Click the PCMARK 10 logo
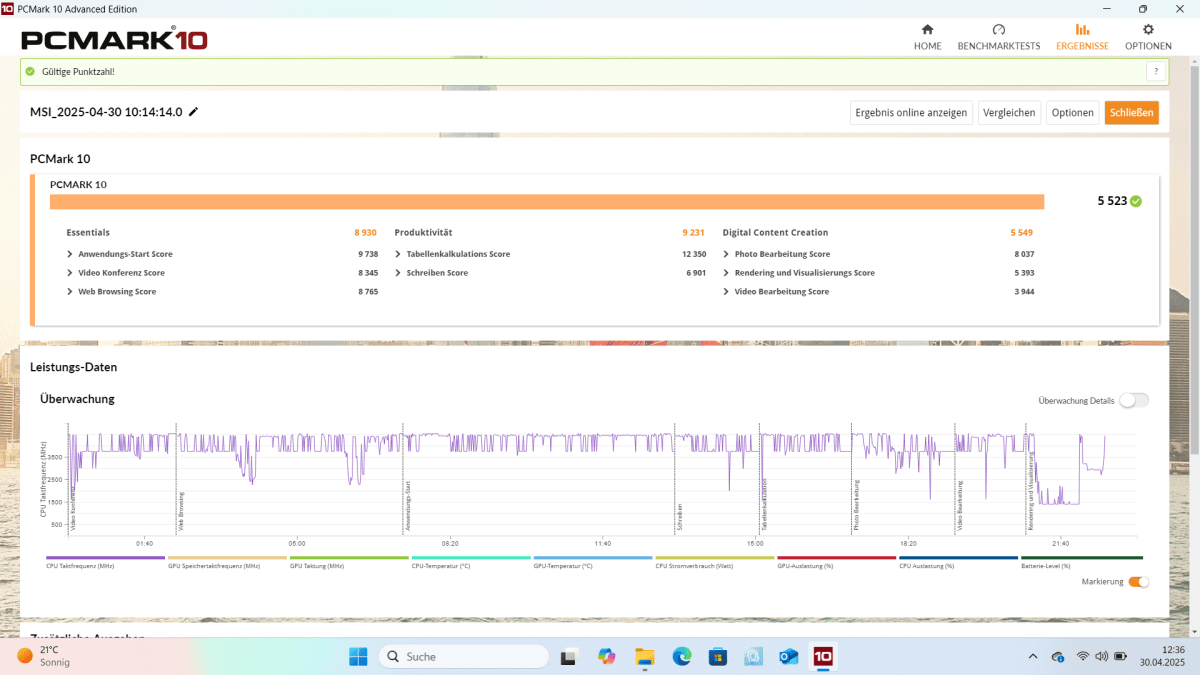The width and height of the screenshot is (1200, 675). tap(114, 40)
